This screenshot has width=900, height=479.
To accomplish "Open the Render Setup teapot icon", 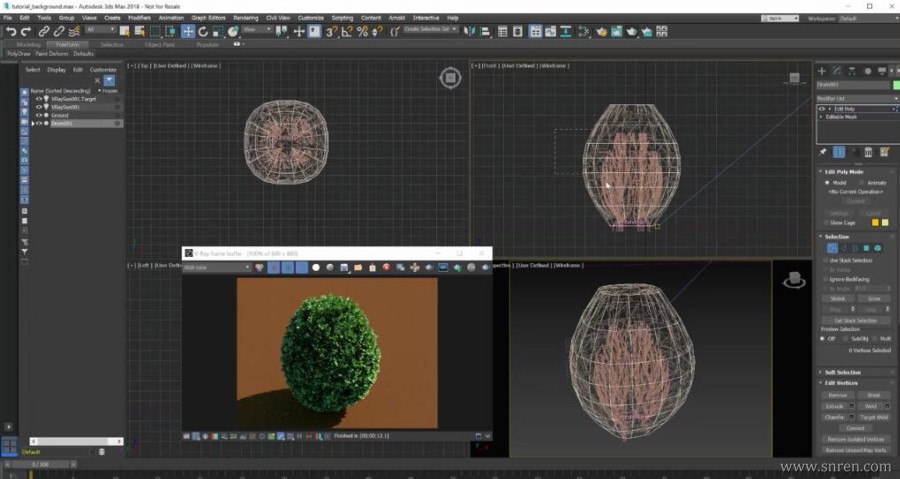I will pyautogui.click(x=602, y=31).
